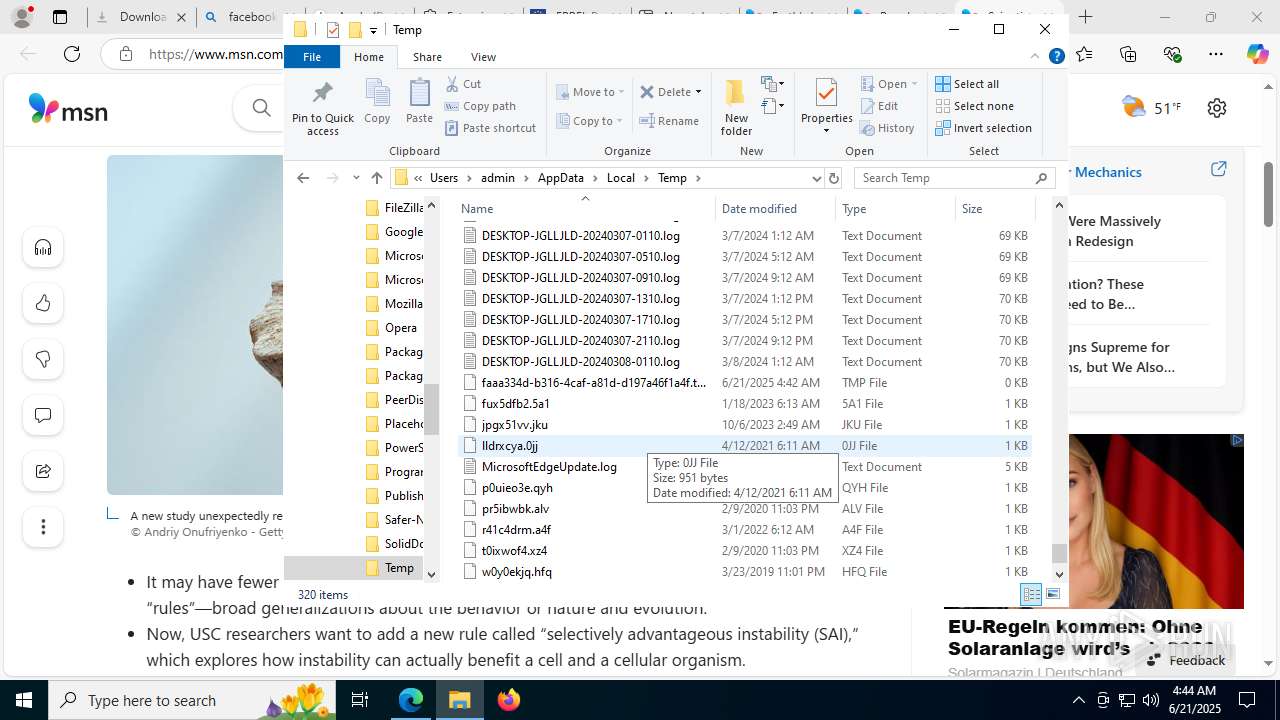The image size is (1280, 720).
Task: Go back in File Explorer
Action: tap(303, 178)
